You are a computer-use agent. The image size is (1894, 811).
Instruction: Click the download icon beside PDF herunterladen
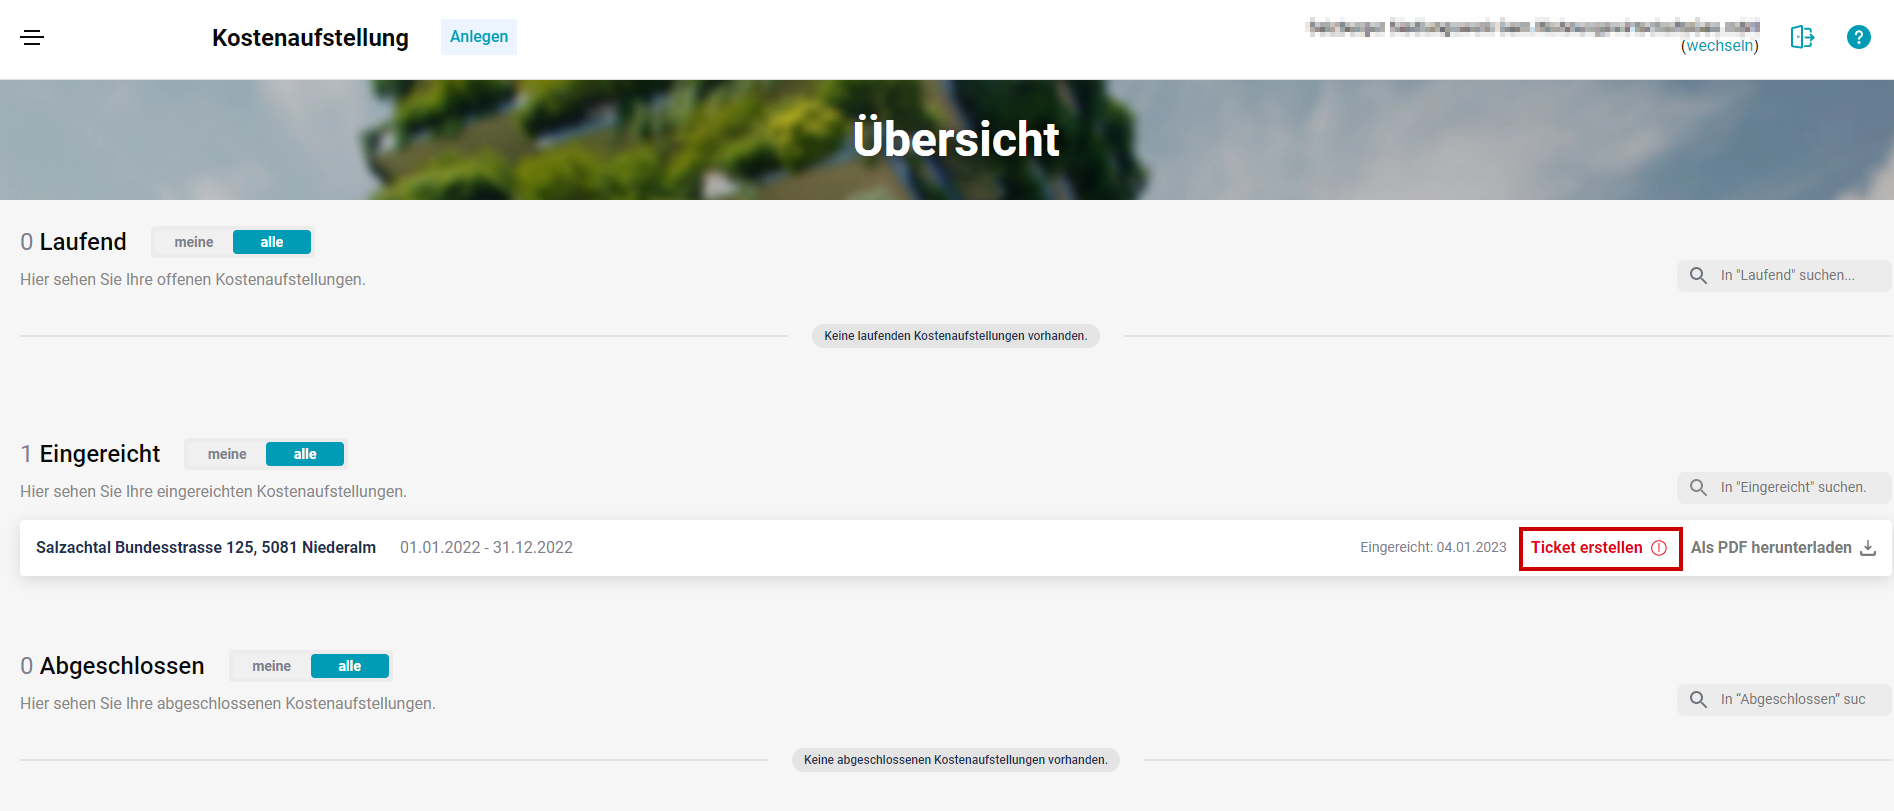tap(1868, 548)
